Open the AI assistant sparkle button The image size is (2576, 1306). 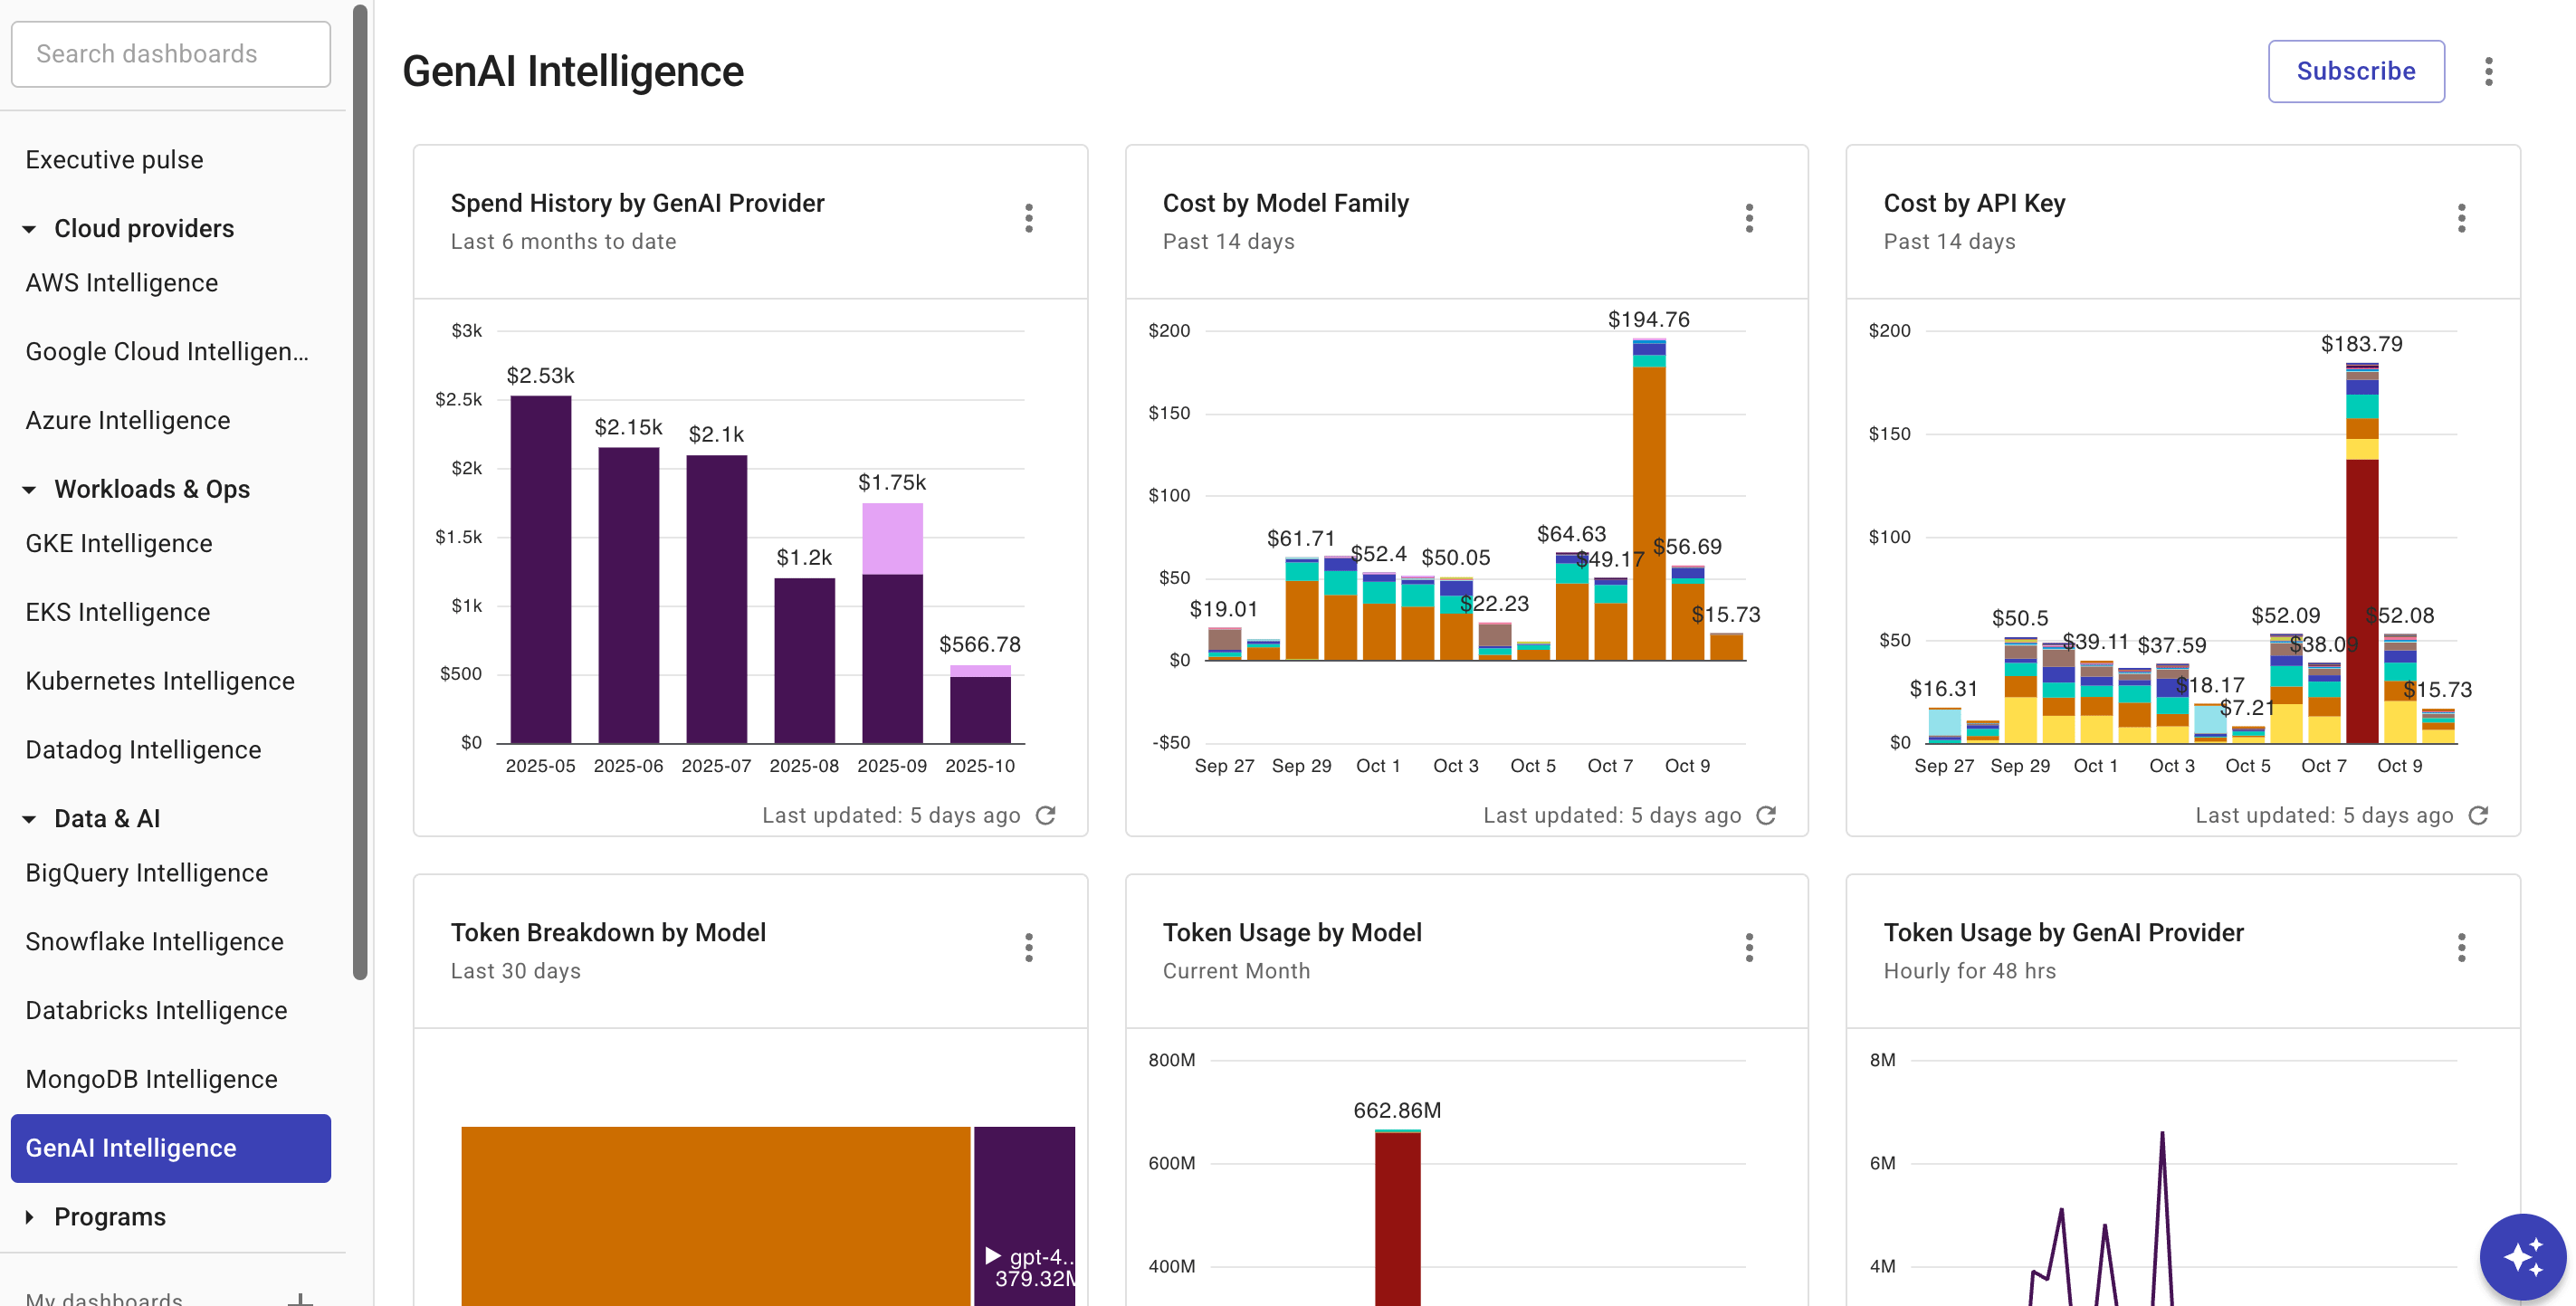[x=2524, y=1256]
